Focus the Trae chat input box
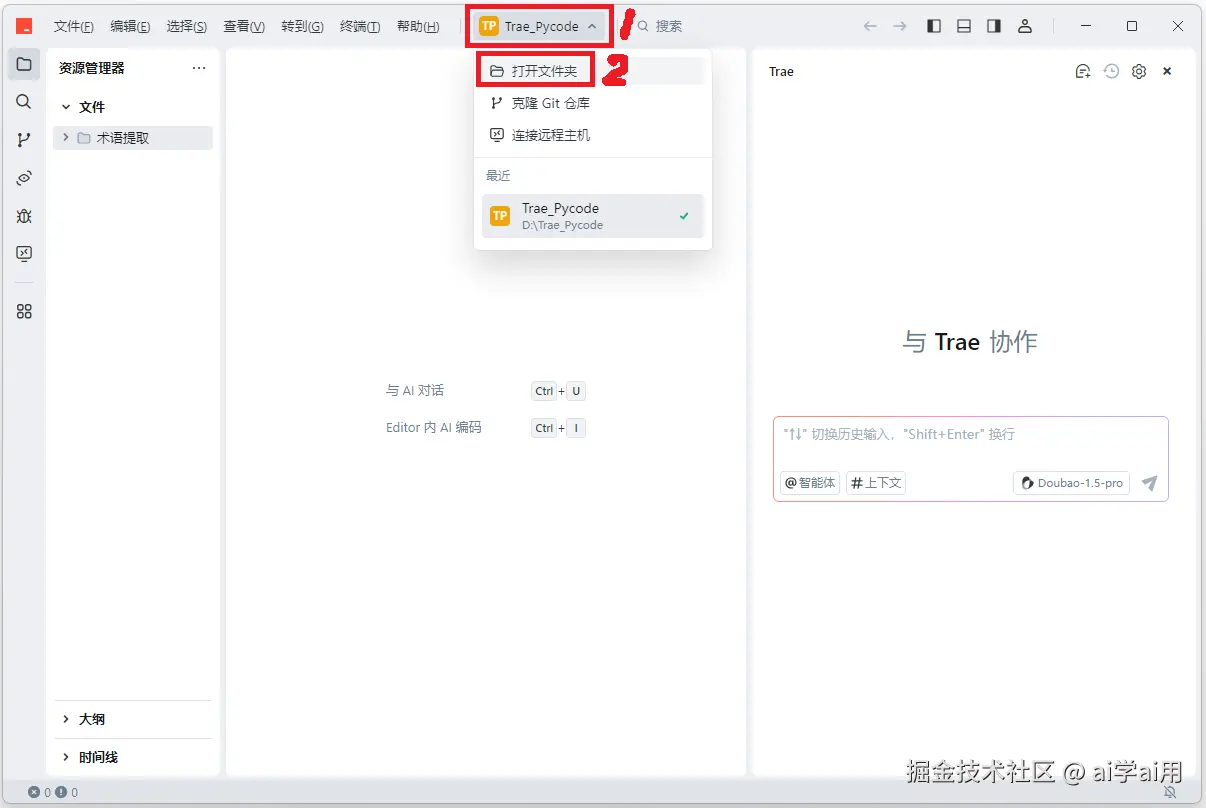The image size is (1206, 808). point(970,435)
